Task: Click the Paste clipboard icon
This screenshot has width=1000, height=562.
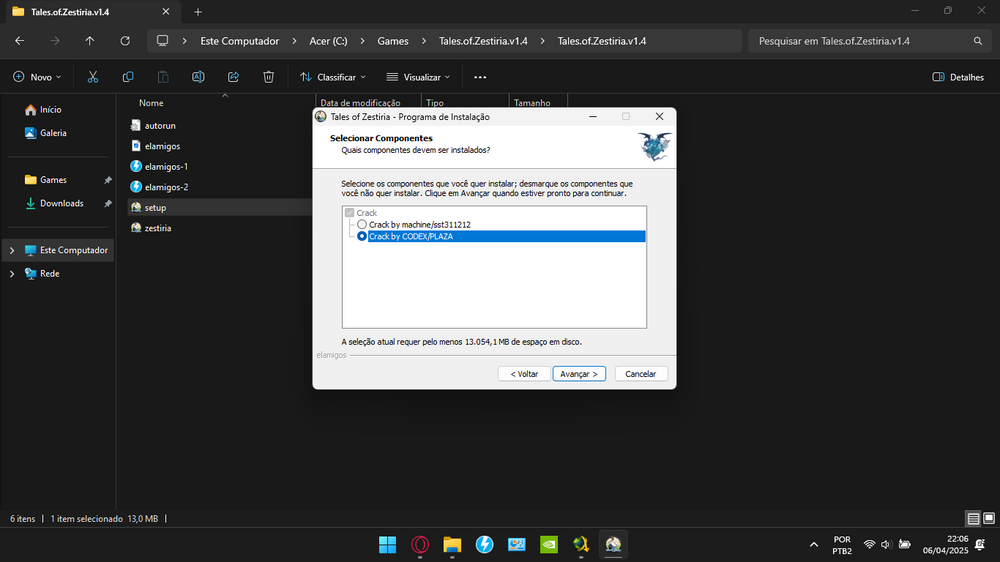Action: 163,77
